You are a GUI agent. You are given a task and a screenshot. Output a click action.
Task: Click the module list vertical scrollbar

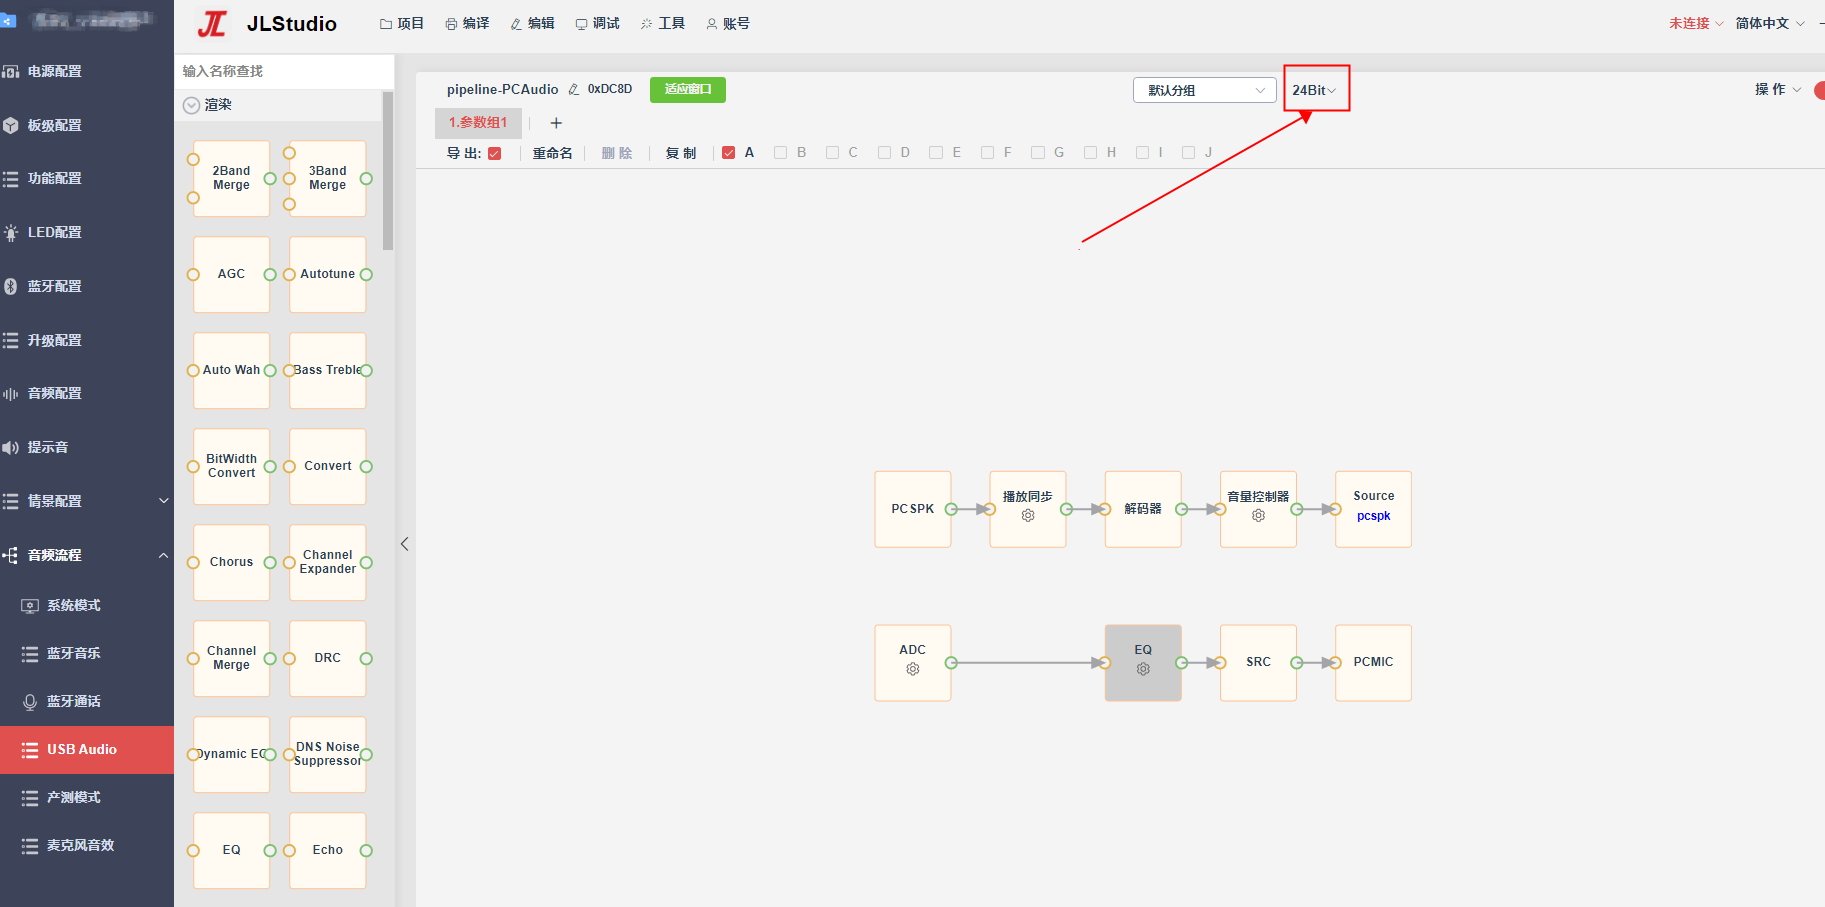tap(388, 171)
